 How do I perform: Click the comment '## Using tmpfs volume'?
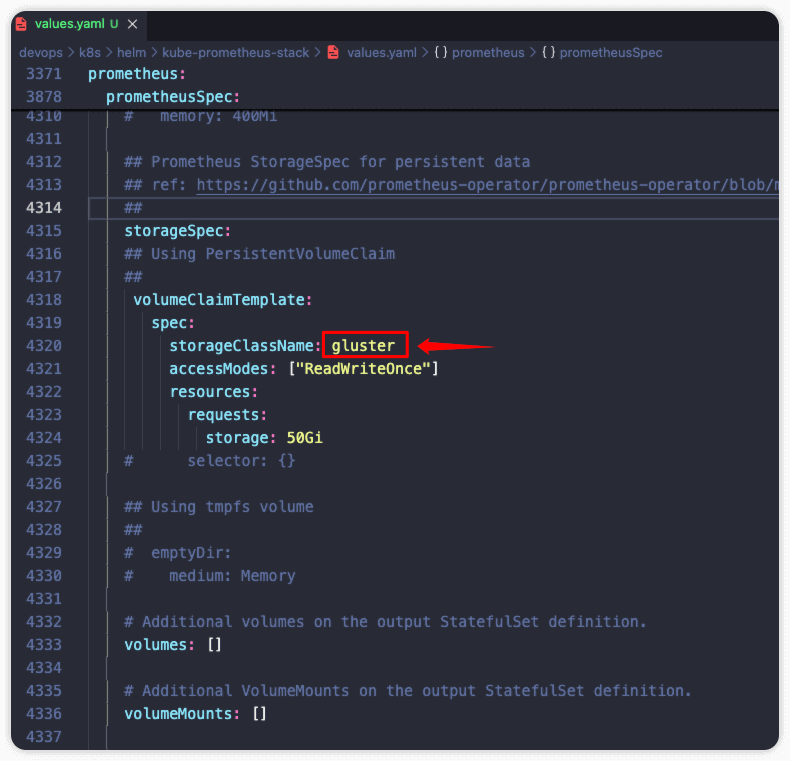coord(219,507)
